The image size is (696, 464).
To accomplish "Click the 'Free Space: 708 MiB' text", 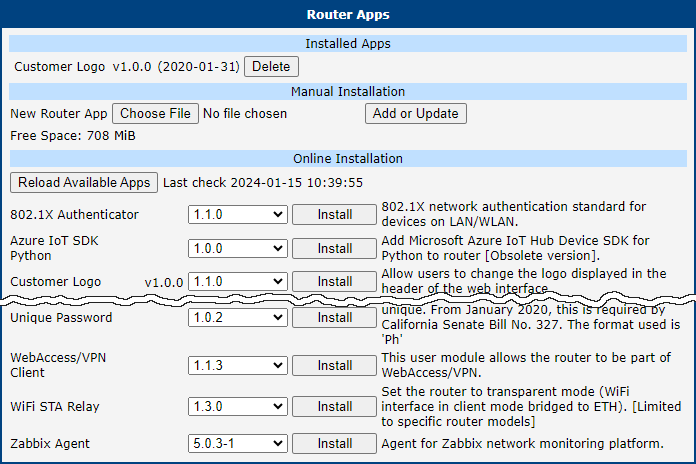I will tap(73, 136).
